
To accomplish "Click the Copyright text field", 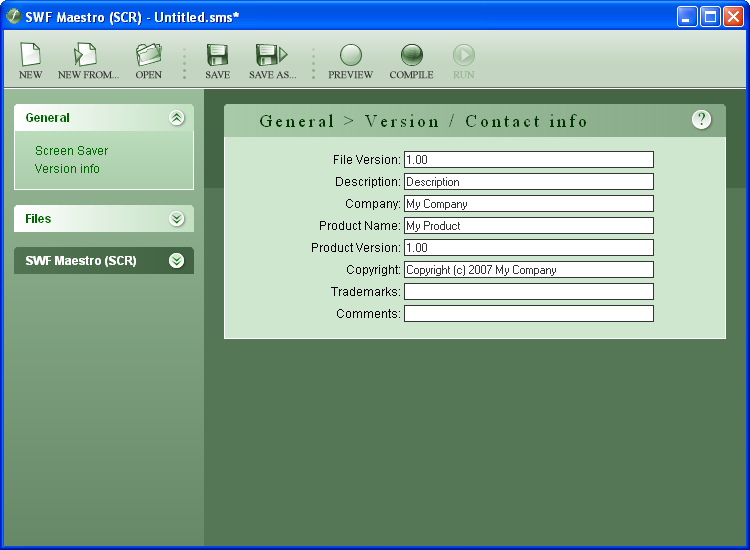I will tap(529, 270).
